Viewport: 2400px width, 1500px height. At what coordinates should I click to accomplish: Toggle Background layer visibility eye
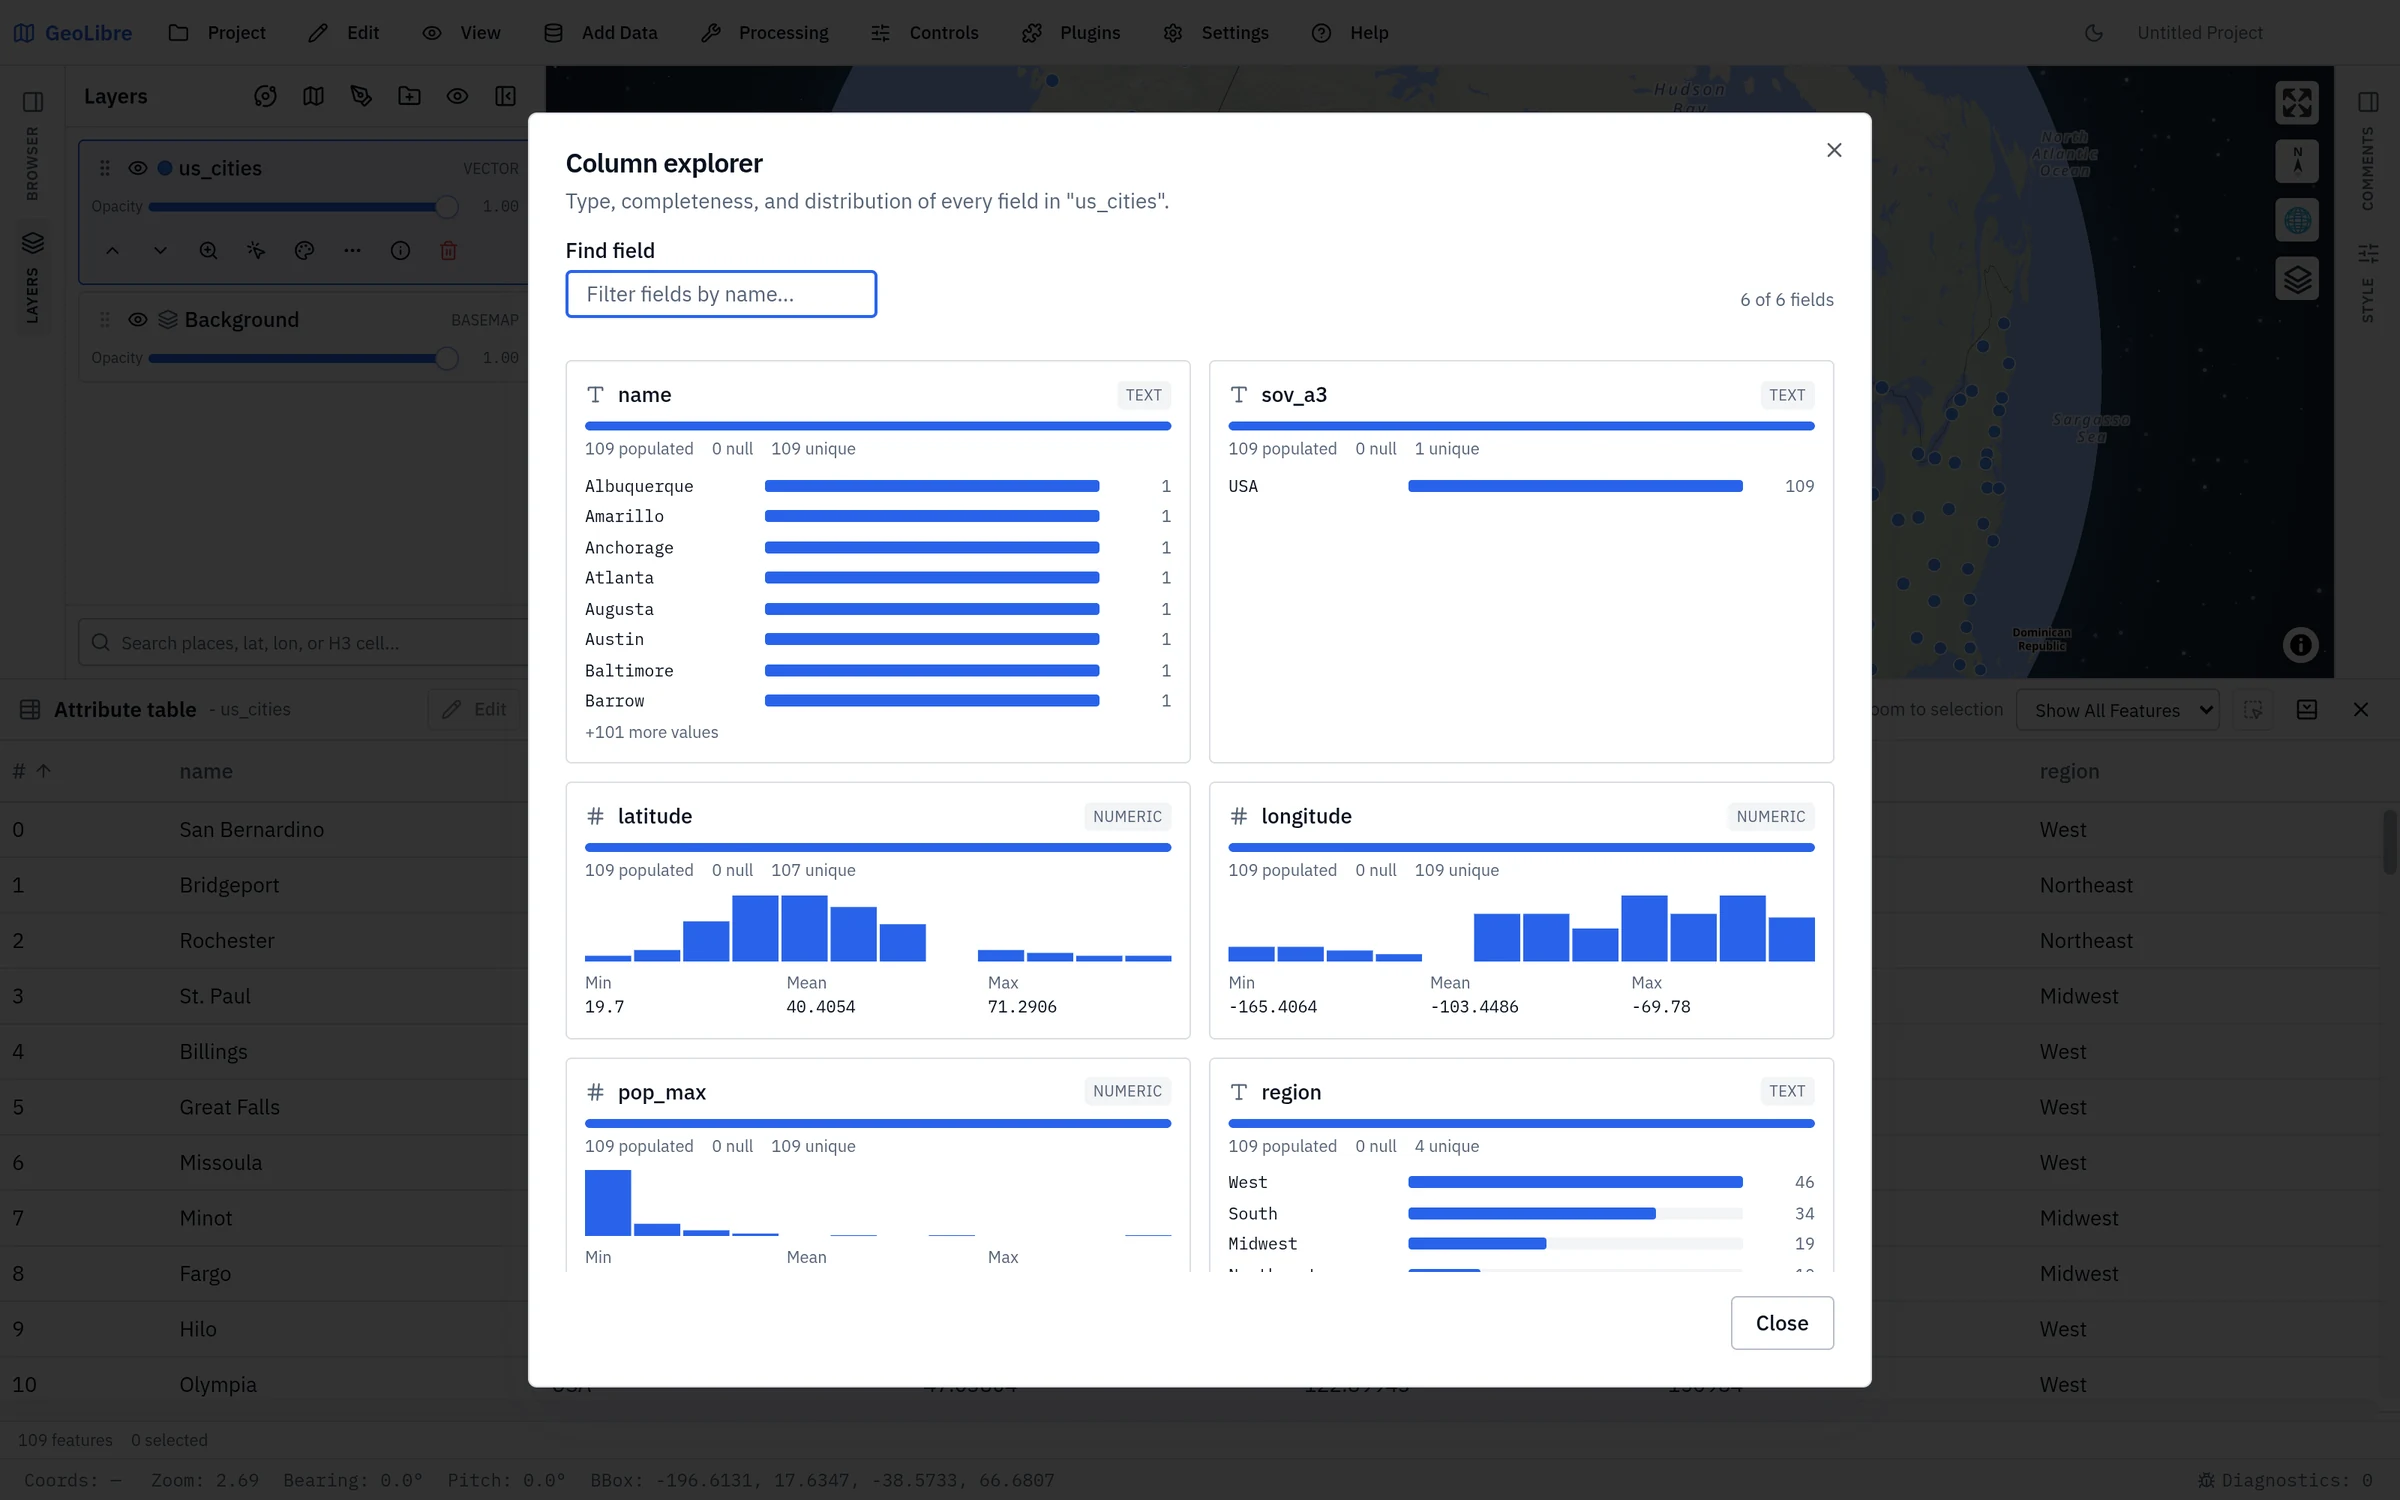click(x=138, y=319)
